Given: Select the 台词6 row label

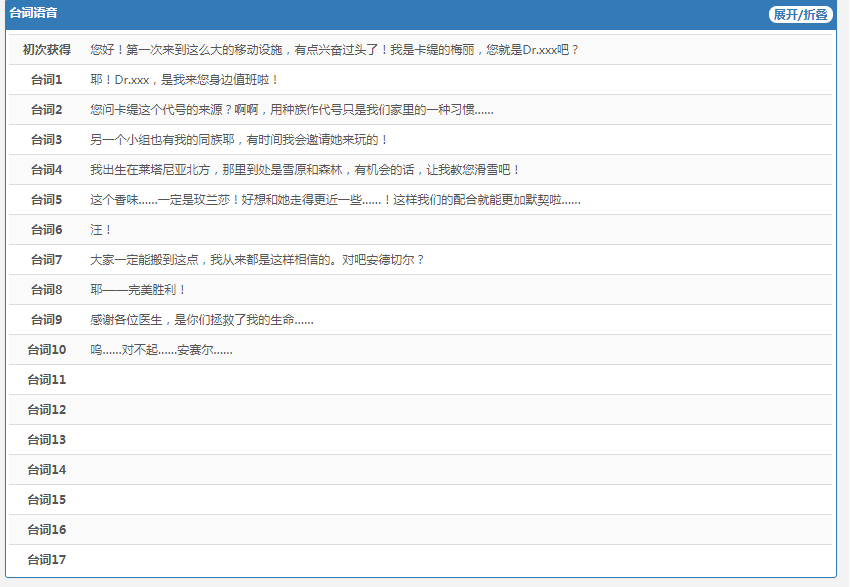Looking at the screenshot, I should (x=47, y=230).
